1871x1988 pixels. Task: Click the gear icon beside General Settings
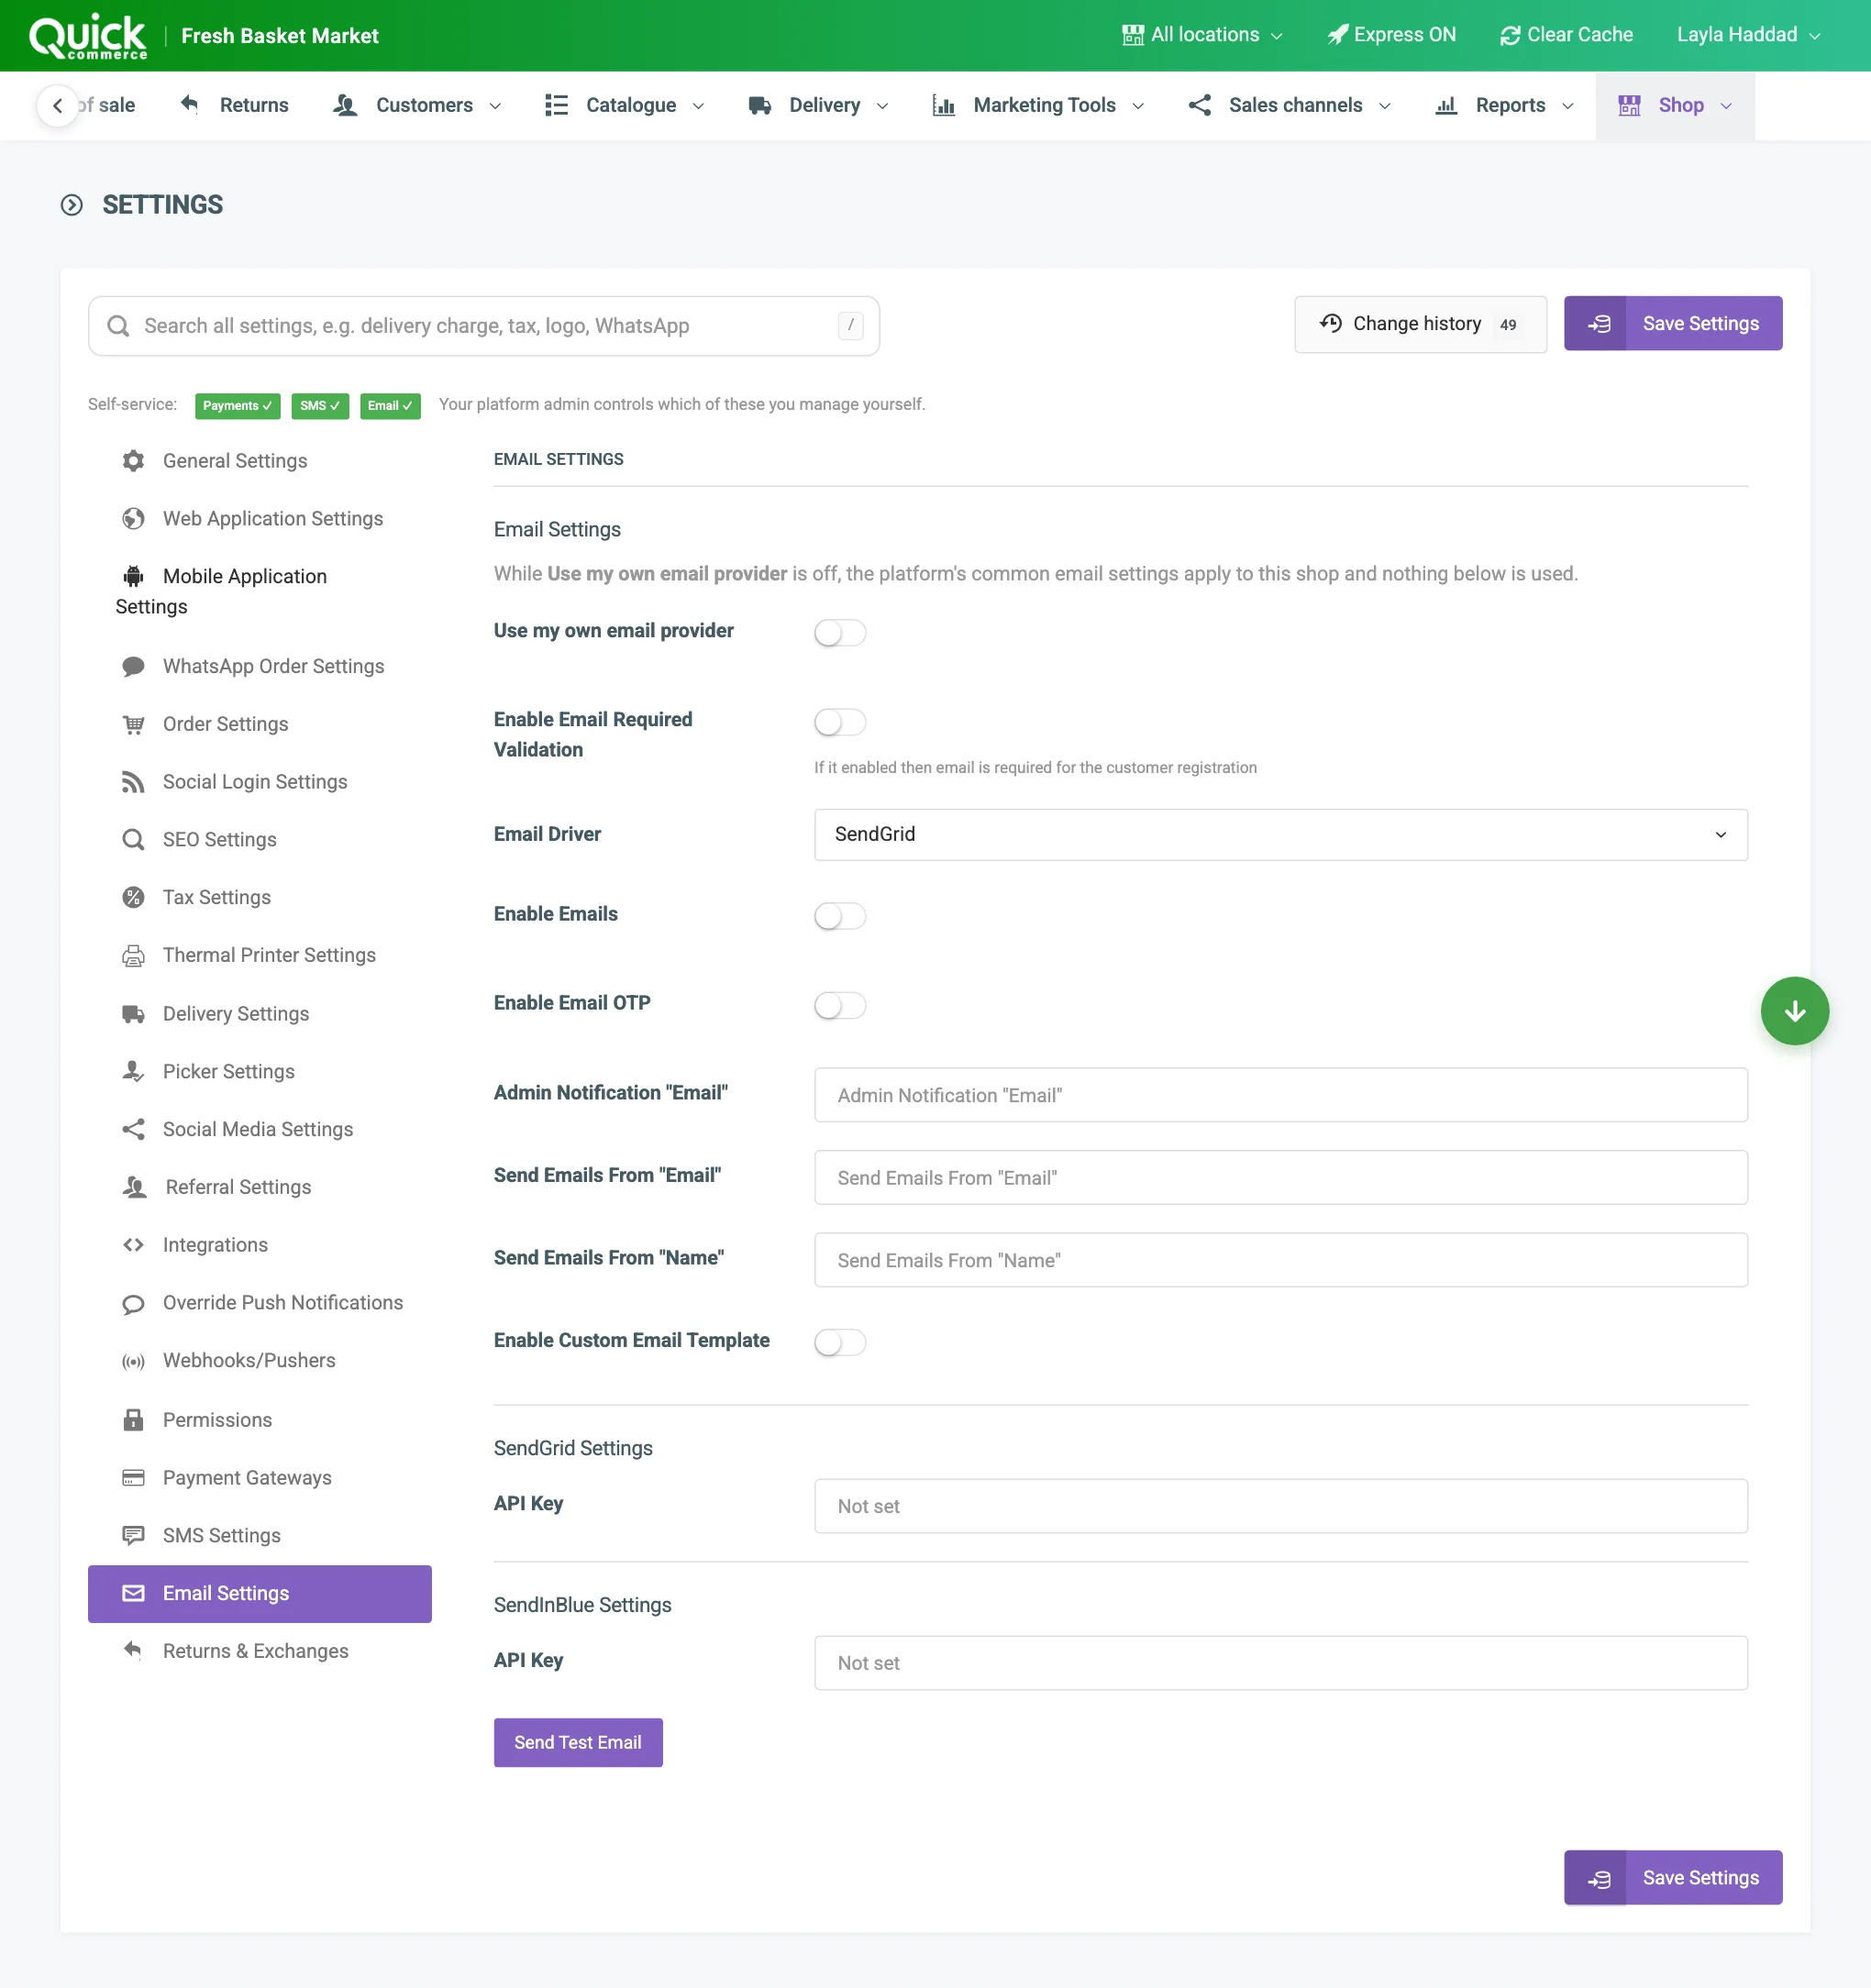tap(133, 461)
